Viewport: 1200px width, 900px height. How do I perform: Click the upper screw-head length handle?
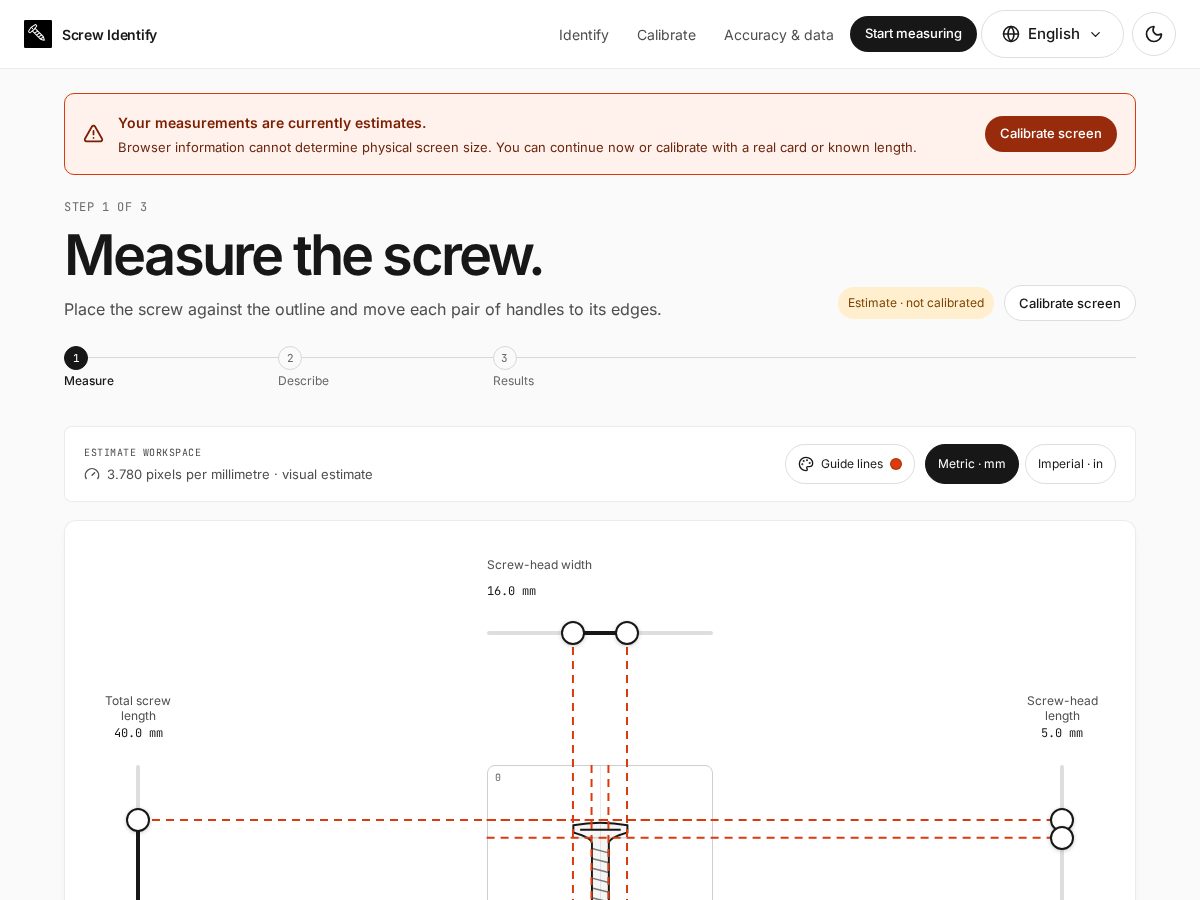click(x=1062, y=820)
